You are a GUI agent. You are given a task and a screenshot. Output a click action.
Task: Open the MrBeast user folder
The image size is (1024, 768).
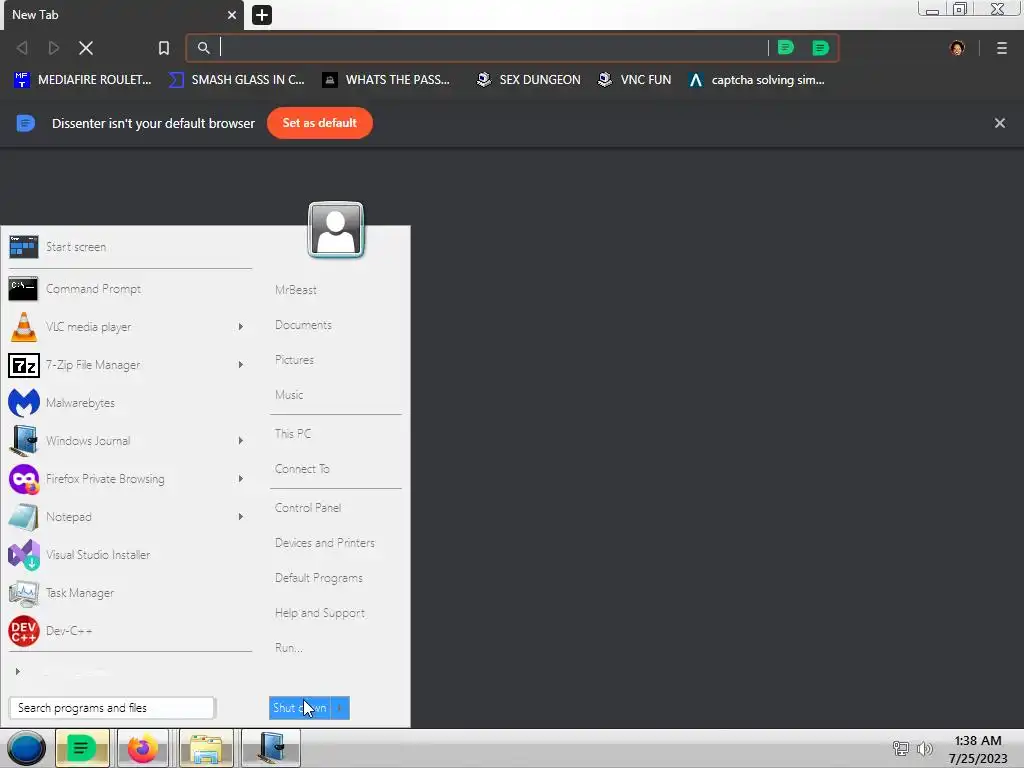coord(296,290)
